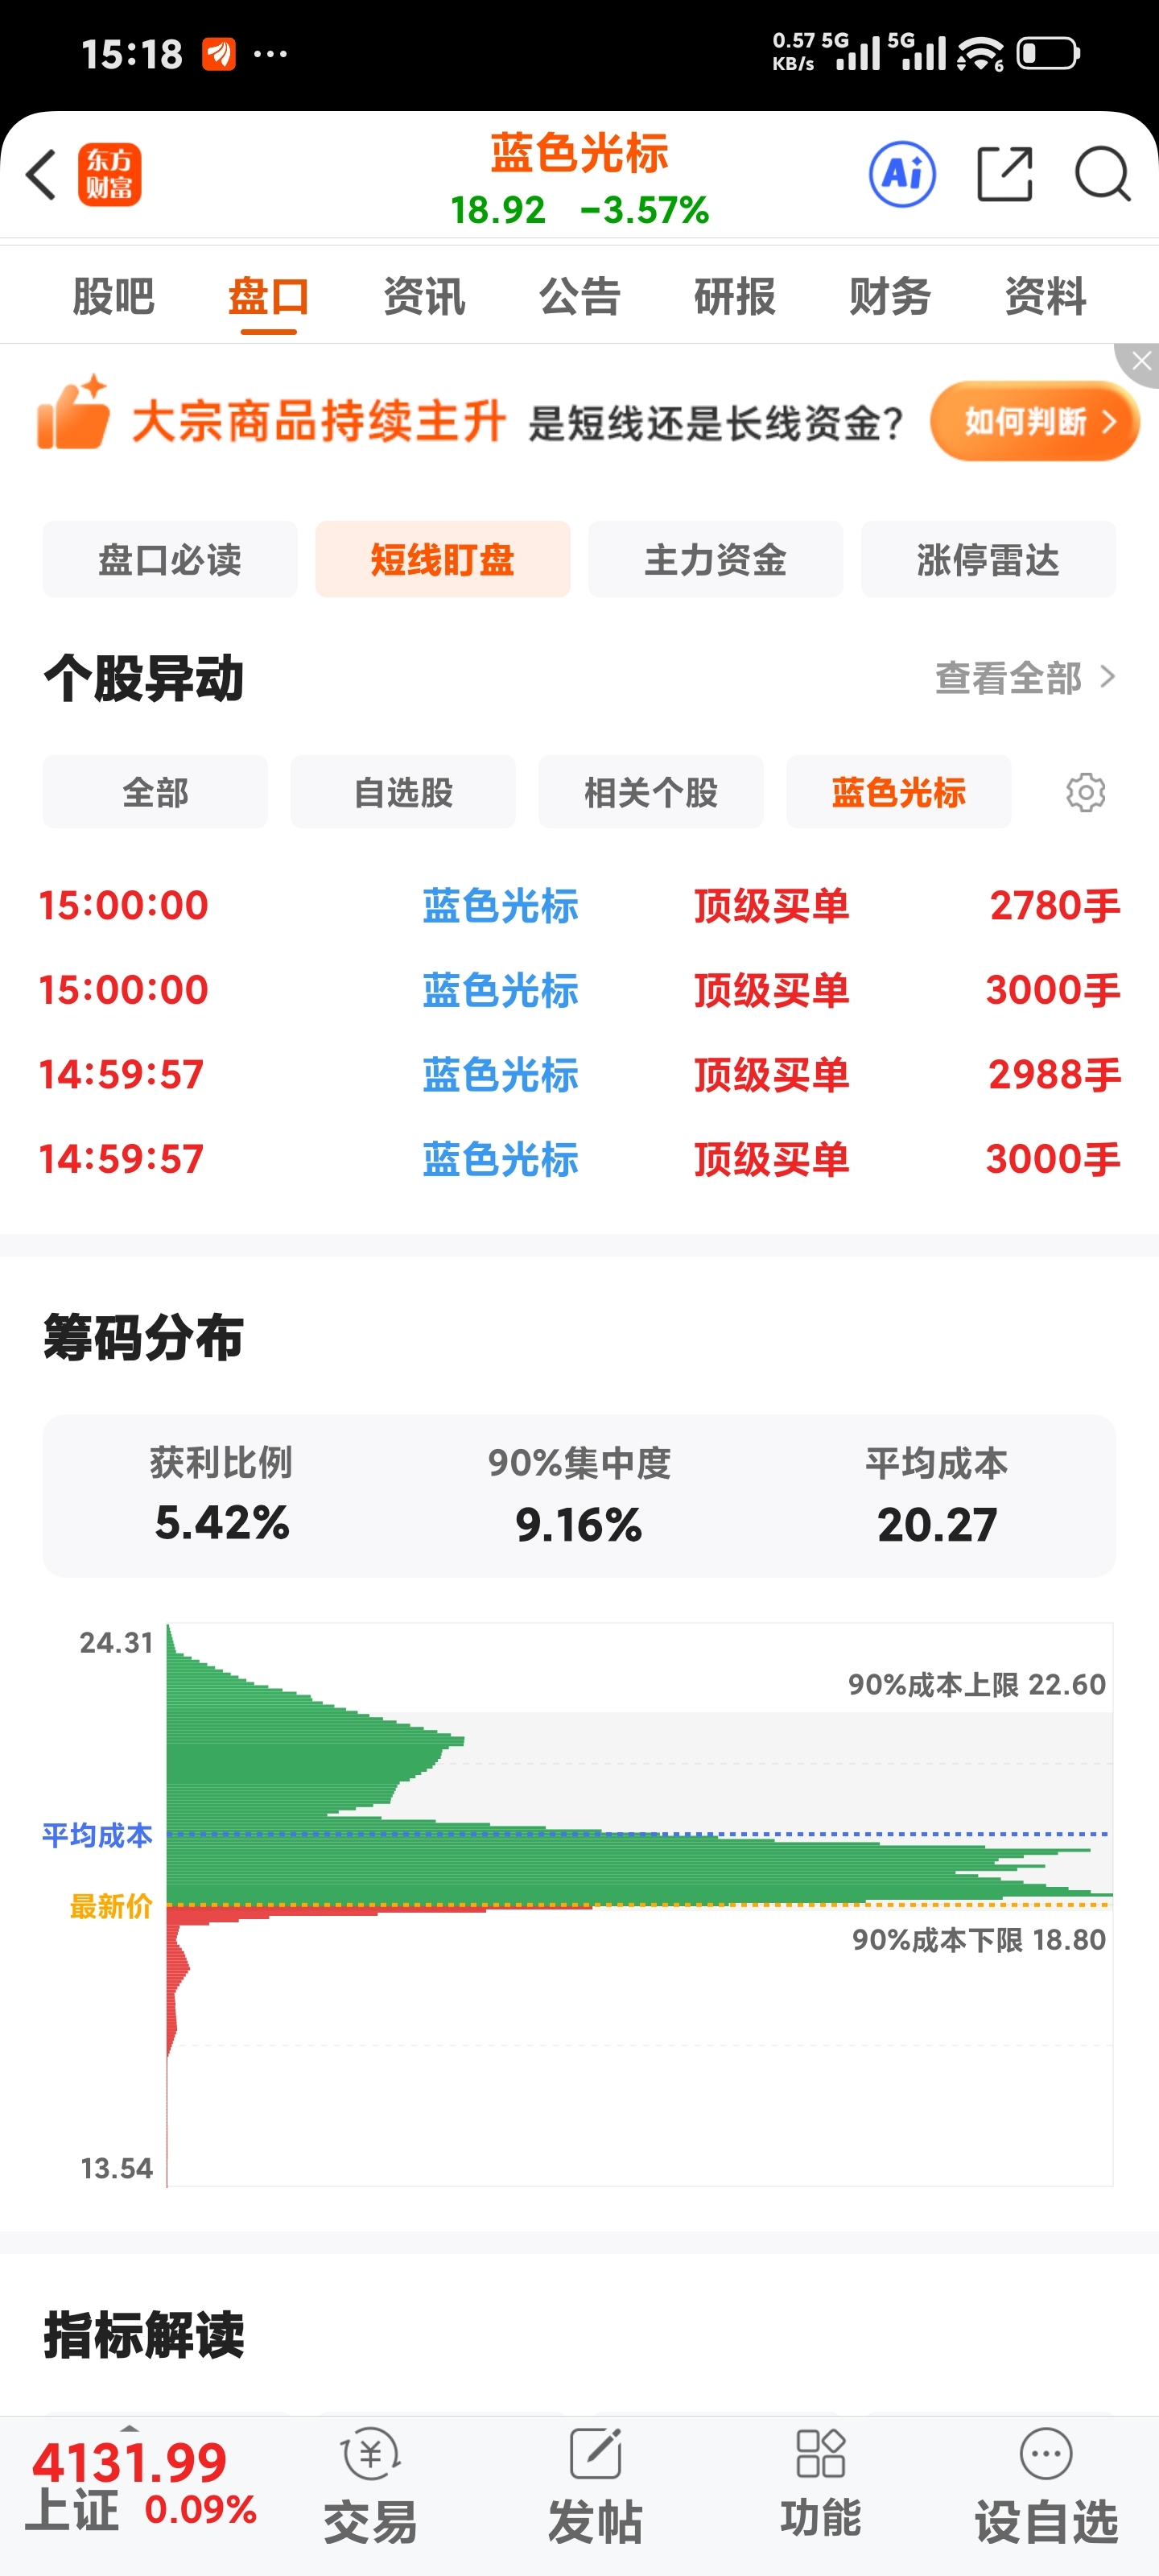Filter 个股异动 by 相关个股

pos(651,792)
